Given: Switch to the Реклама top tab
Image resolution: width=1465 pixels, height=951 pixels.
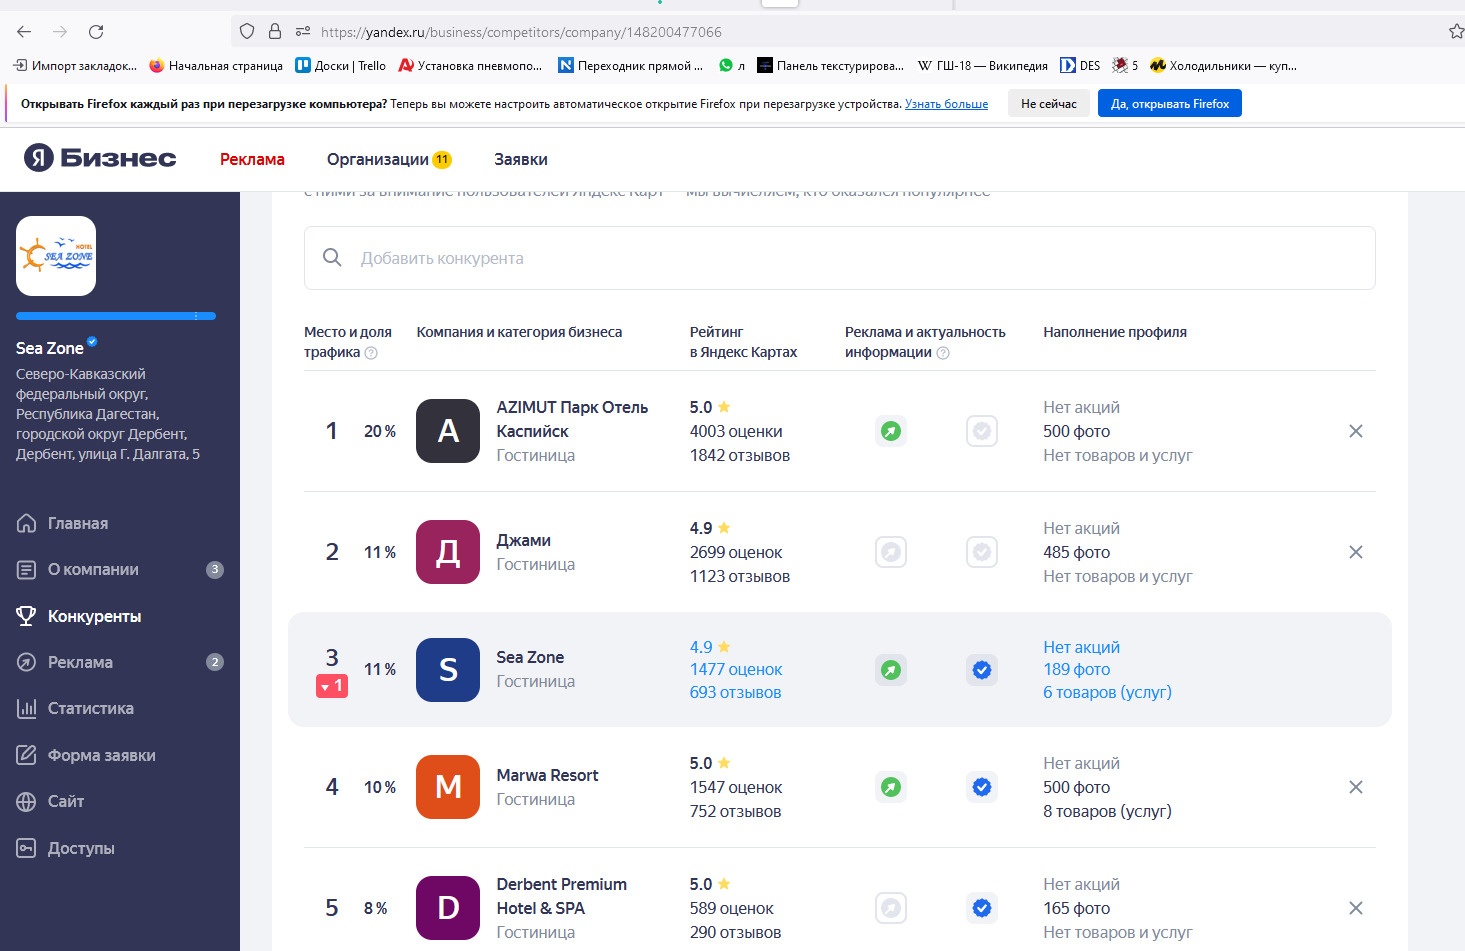Looking at the screenshot, I should point(252,159).
